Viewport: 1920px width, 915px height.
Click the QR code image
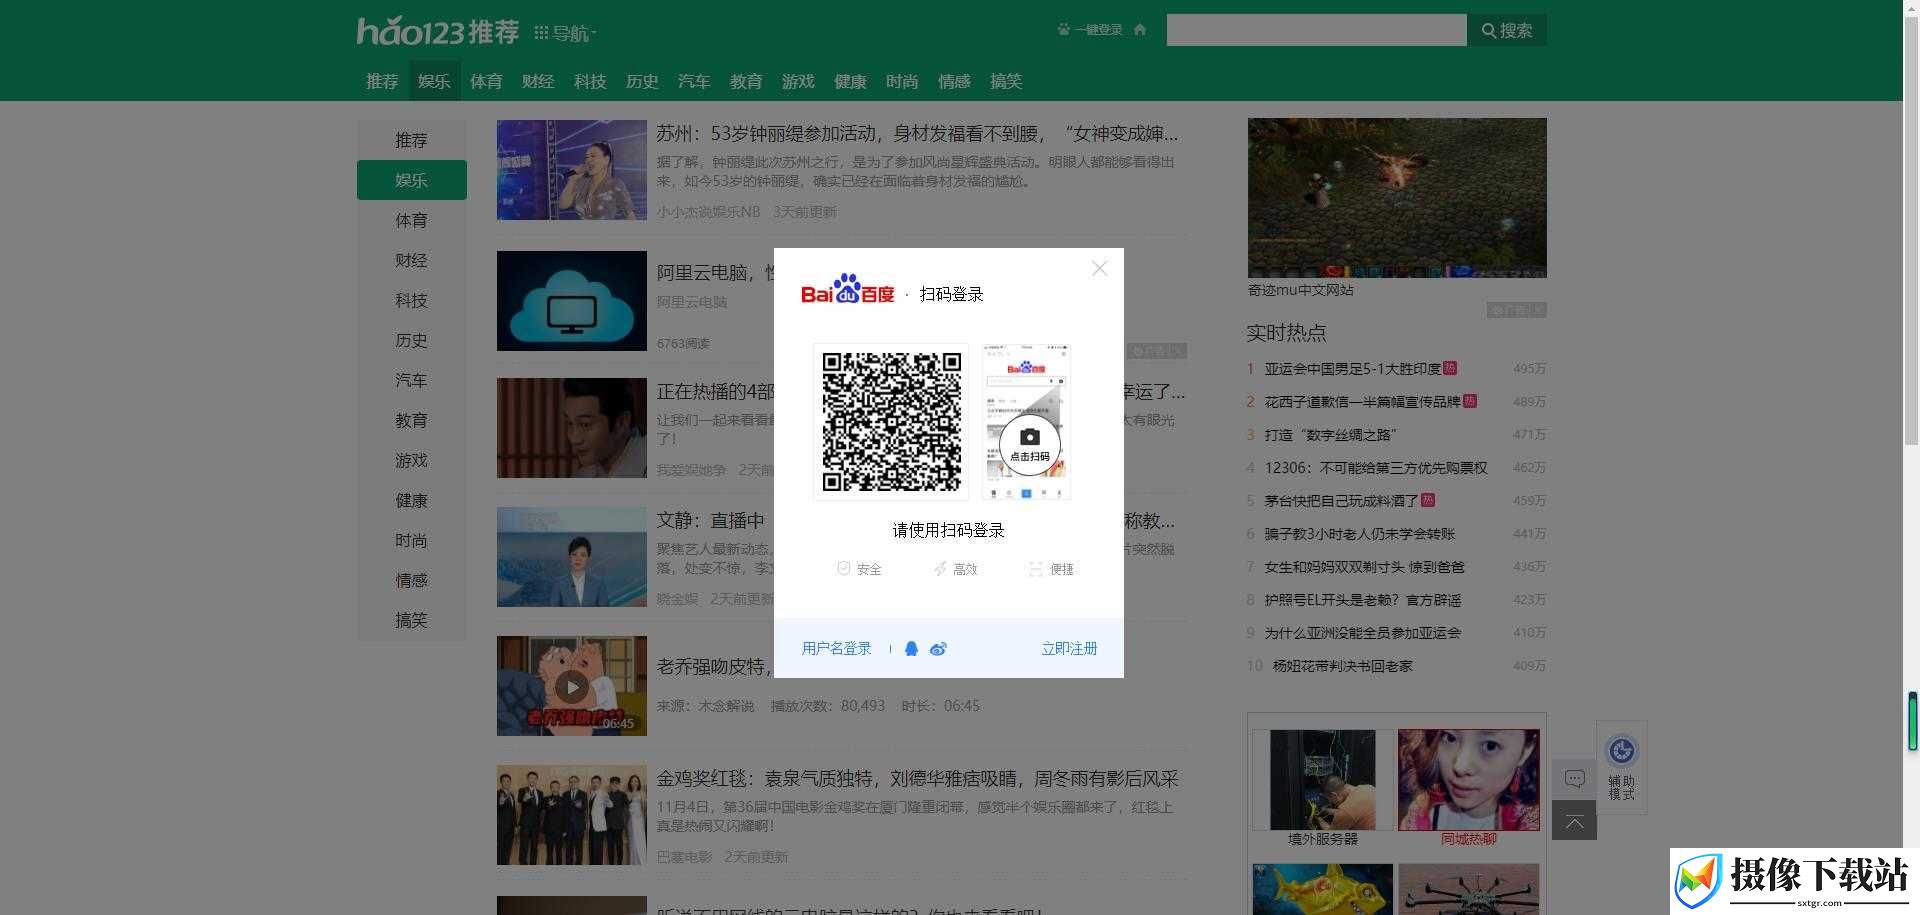click(x=891, y=421)
